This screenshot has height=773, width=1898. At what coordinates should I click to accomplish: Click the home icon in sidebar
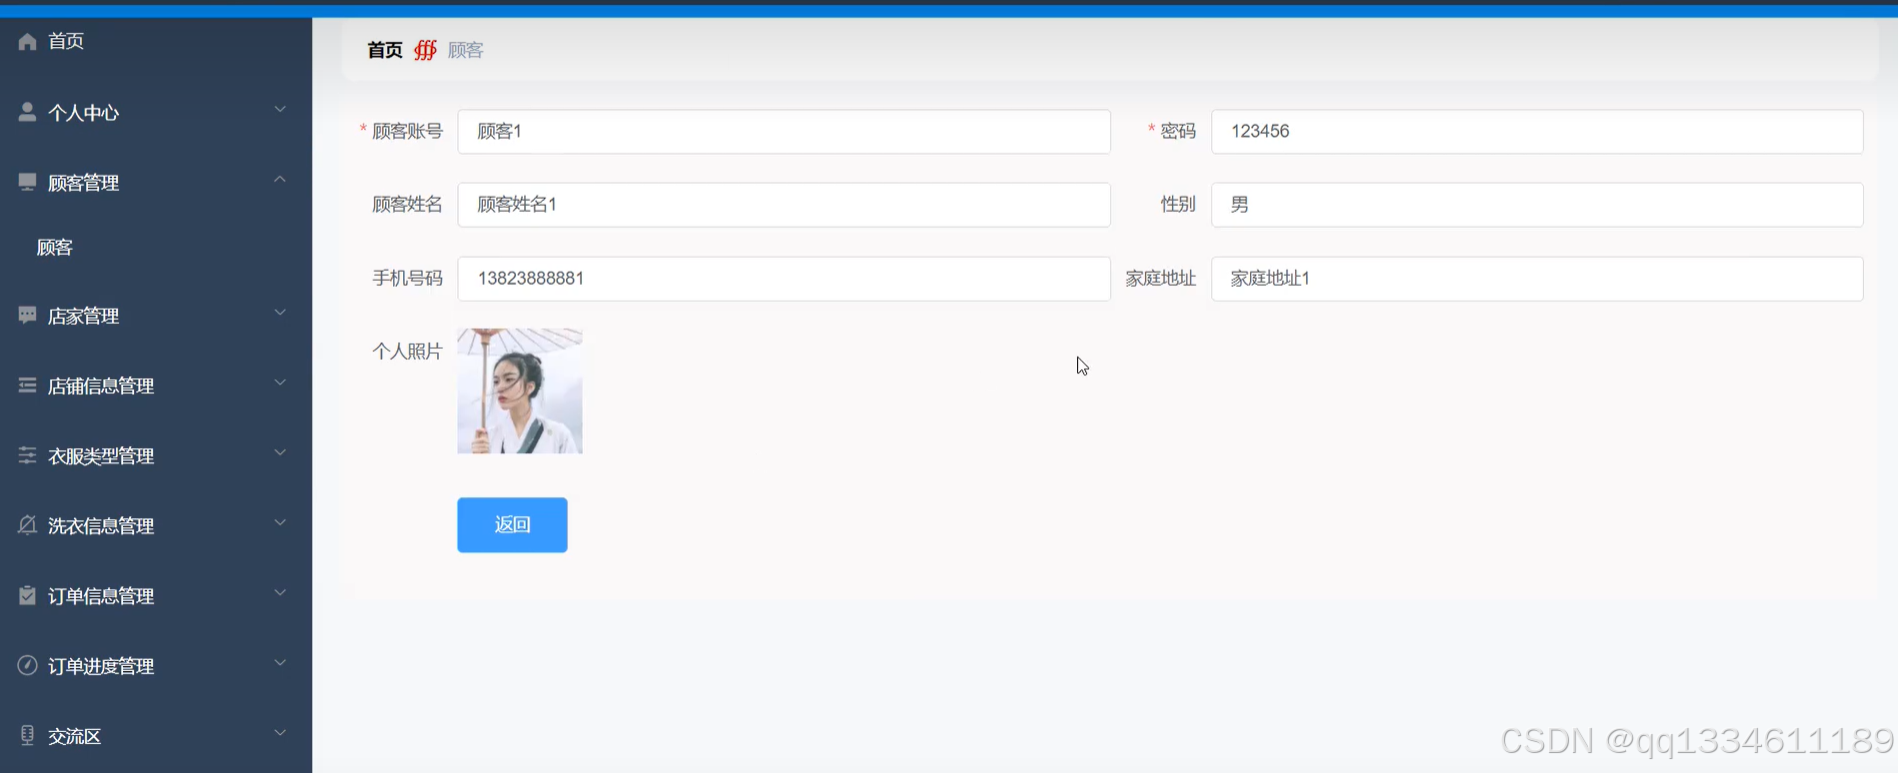[x=27, y=41]
